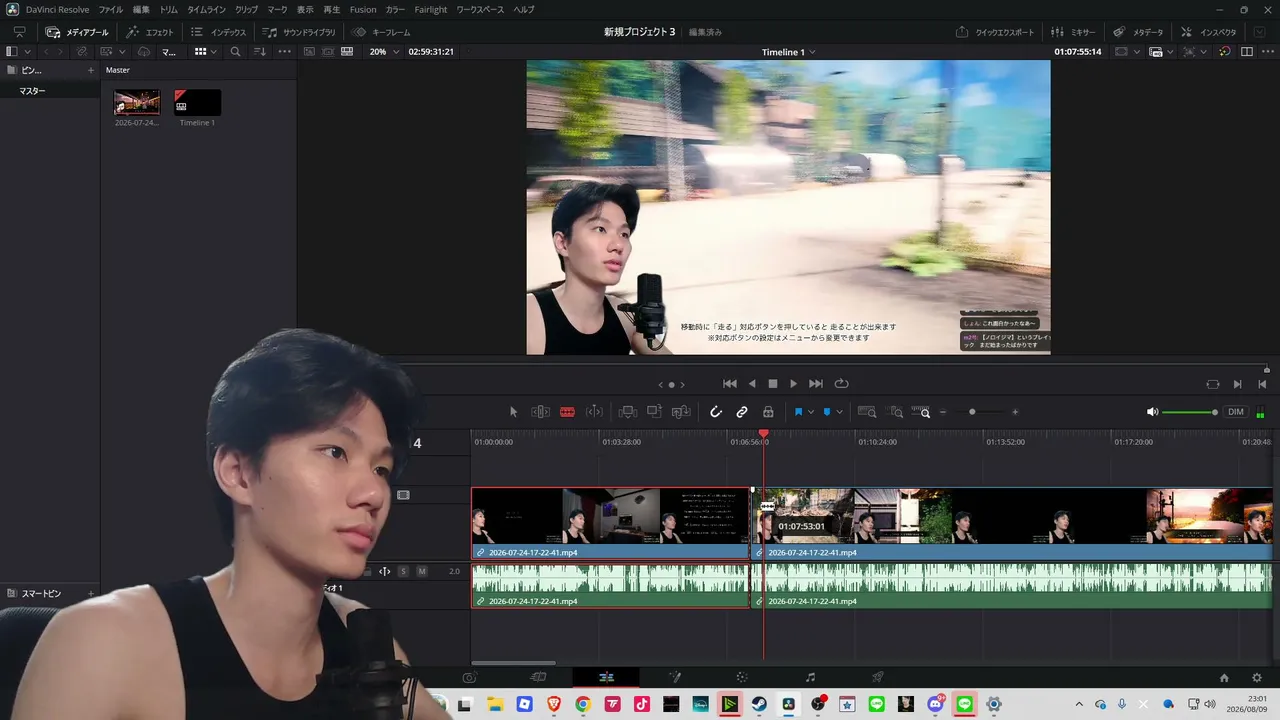This screenshot has height=720, width=1280.
Task: Add a blue flag to the clip
Action: (798, 412)
